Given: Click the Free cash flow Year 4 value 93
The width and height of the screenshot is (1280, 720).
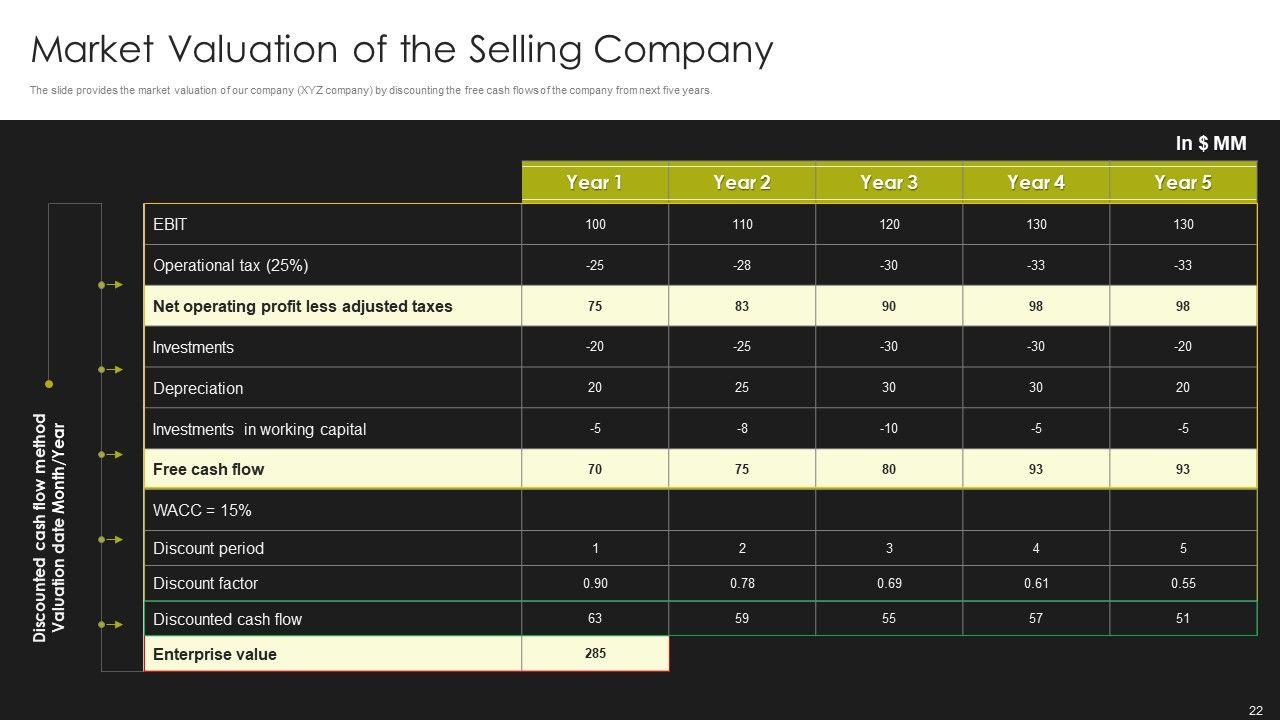Looking at the screenshot, I should click(x=1036, y=469).
